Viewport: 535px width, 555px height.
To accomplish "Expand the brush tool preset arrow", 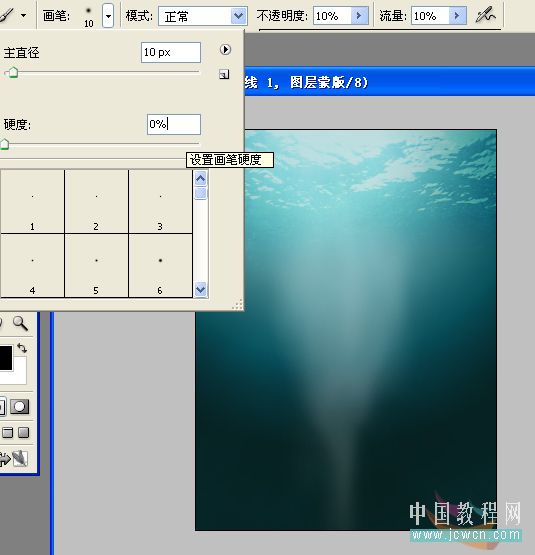I will pos(24,16).
